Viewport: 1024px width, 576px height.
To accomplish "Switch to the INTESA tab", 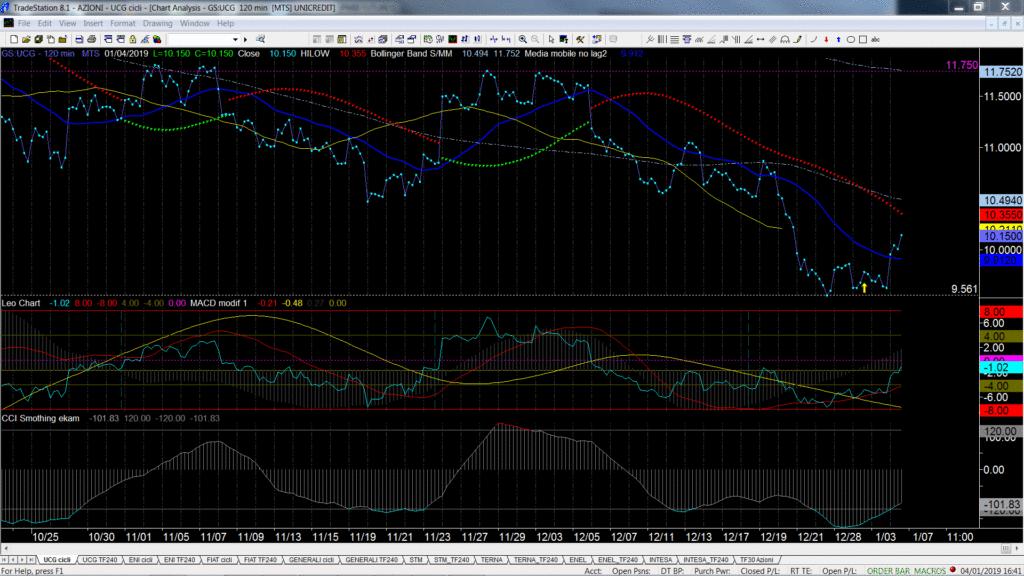I will (660, 560).
